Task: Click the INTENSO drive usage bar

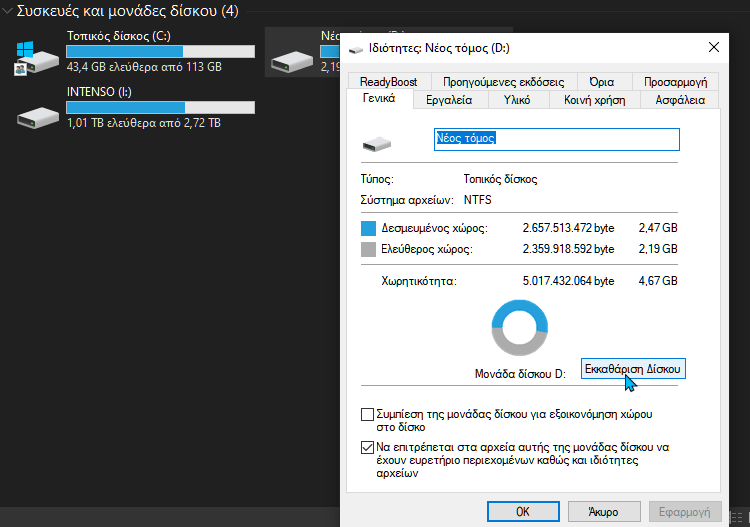Action: [x=160, y=107]
